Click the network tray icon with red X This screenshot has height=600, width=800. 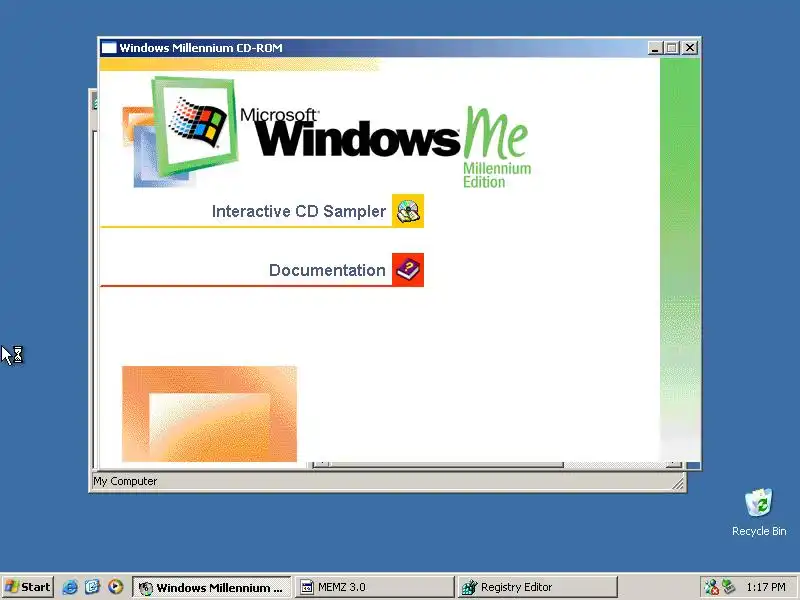pos(711,587)
